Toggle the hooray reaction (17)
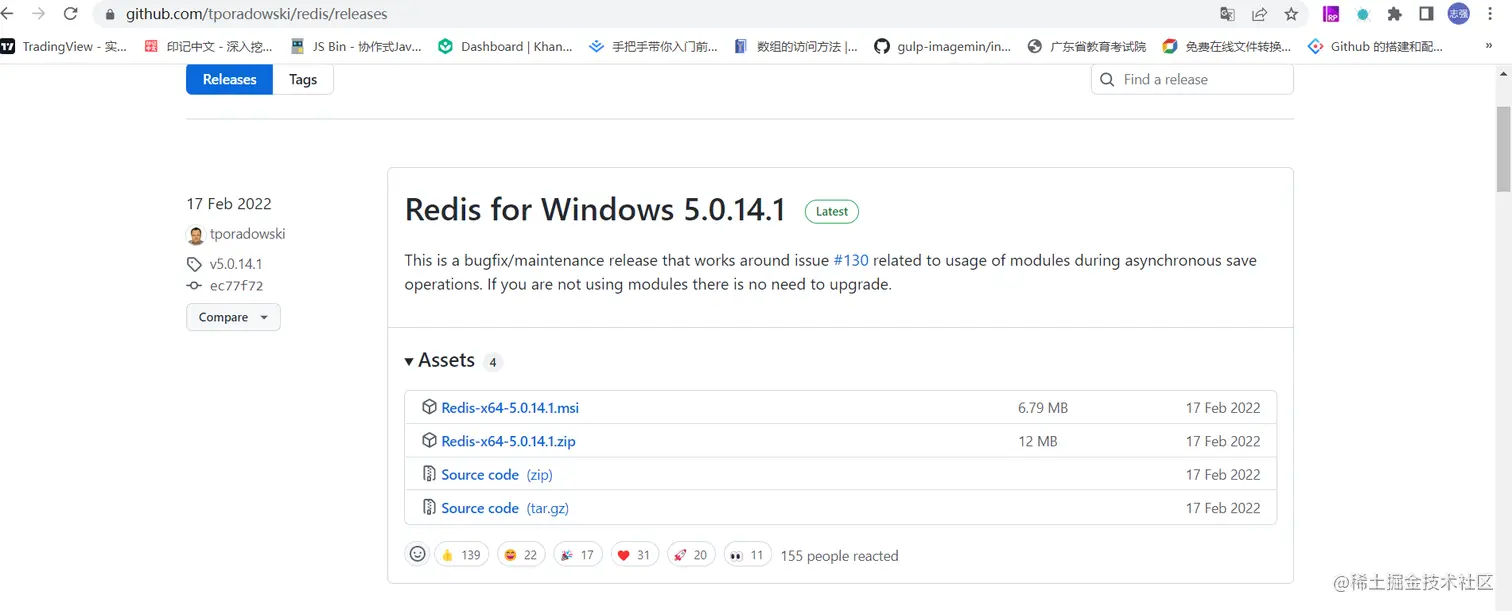Screen dimensions: 1512x611 (x=578, y=555)
